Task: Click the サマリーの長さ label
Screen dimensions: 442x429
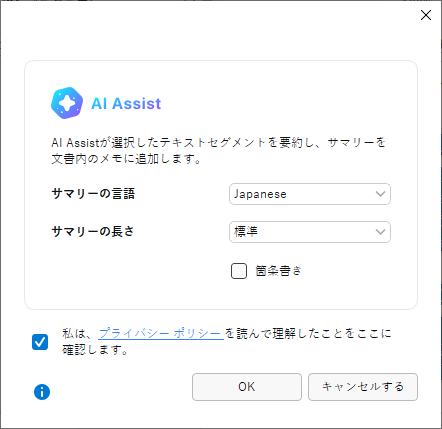Action: click(93, 231)
